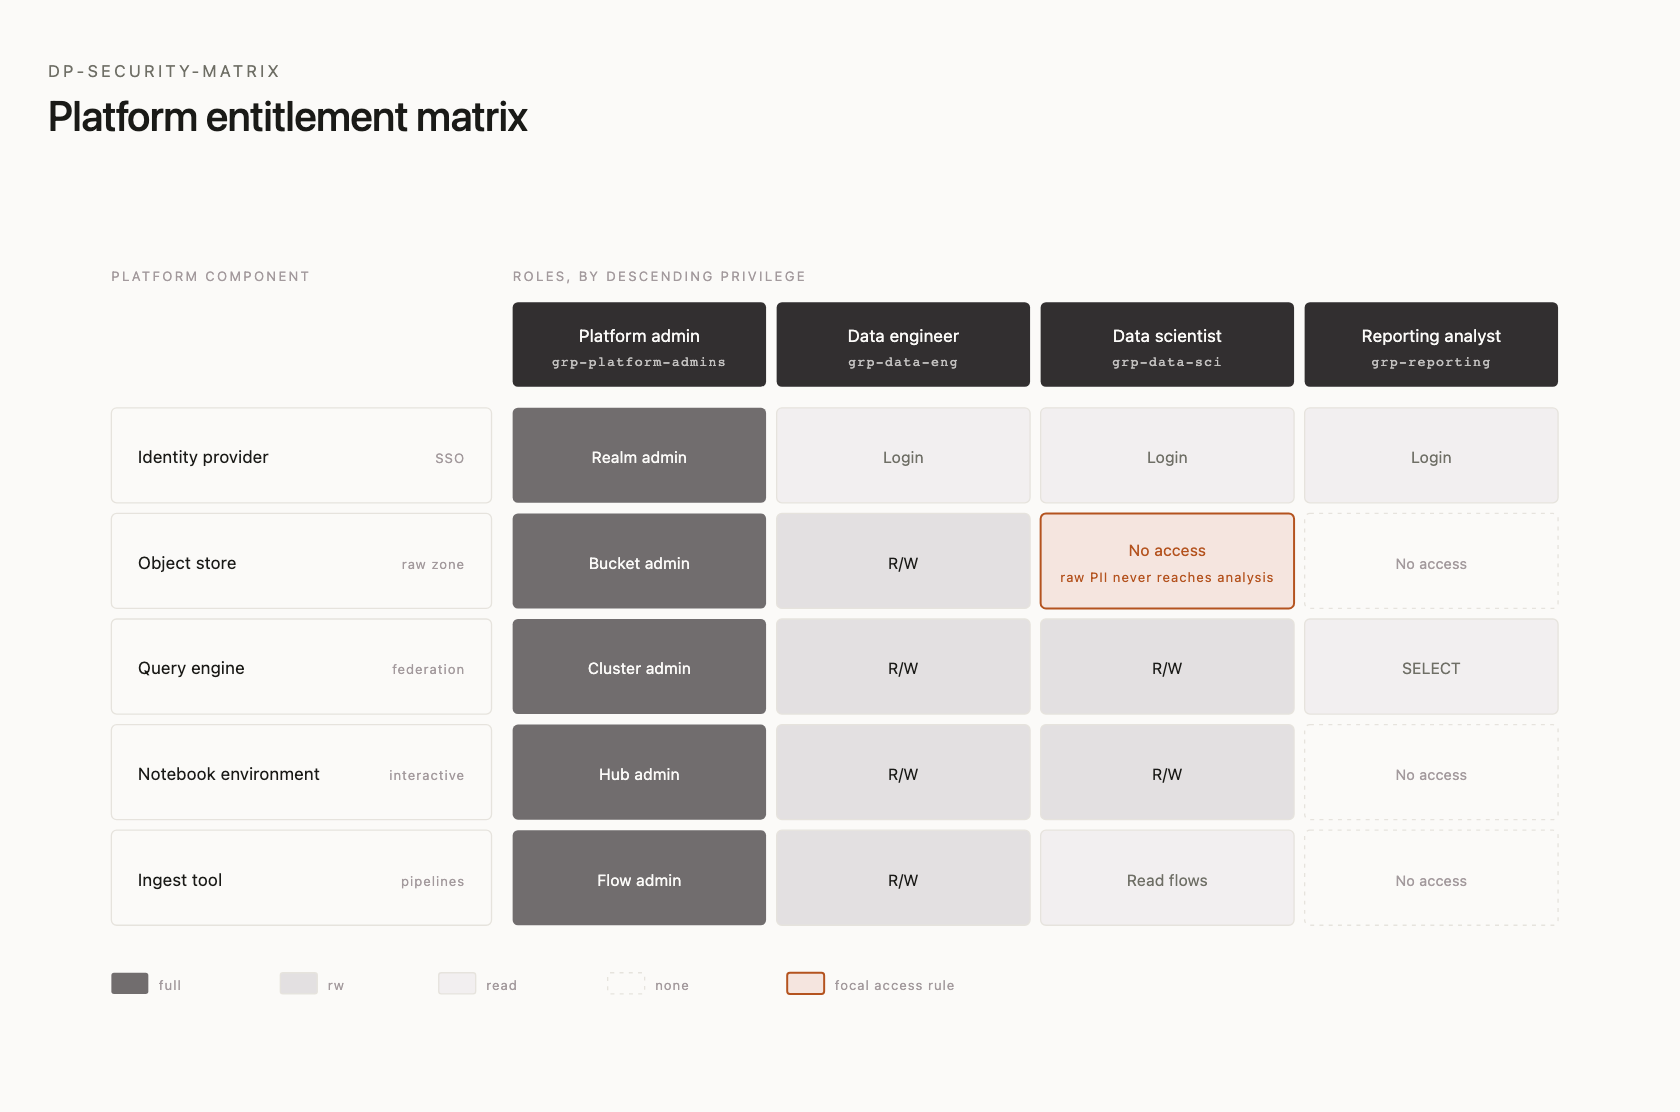Click the SELECT cell for Reporting analyst
Screen dimensions: 1680x1112
click(x=1431, y=666)
